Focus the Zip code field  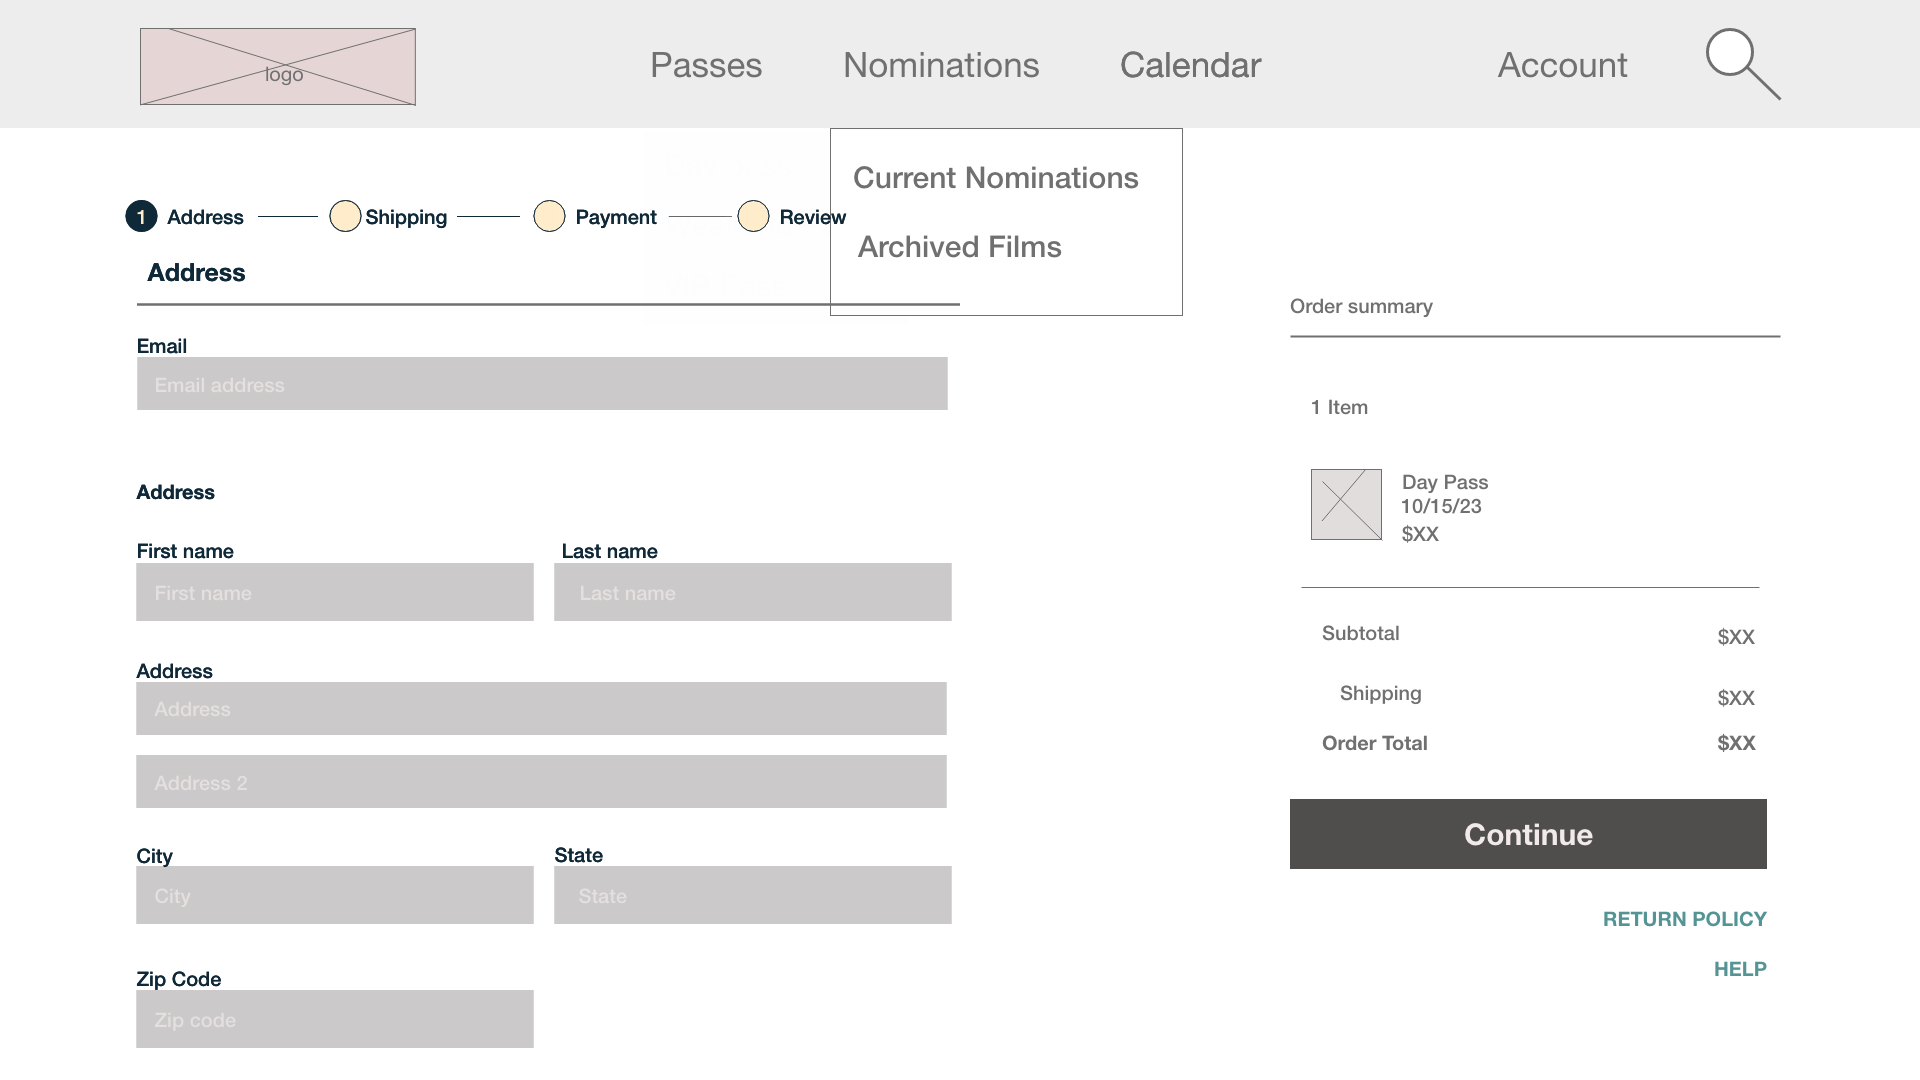click(x=335, y=1019)
